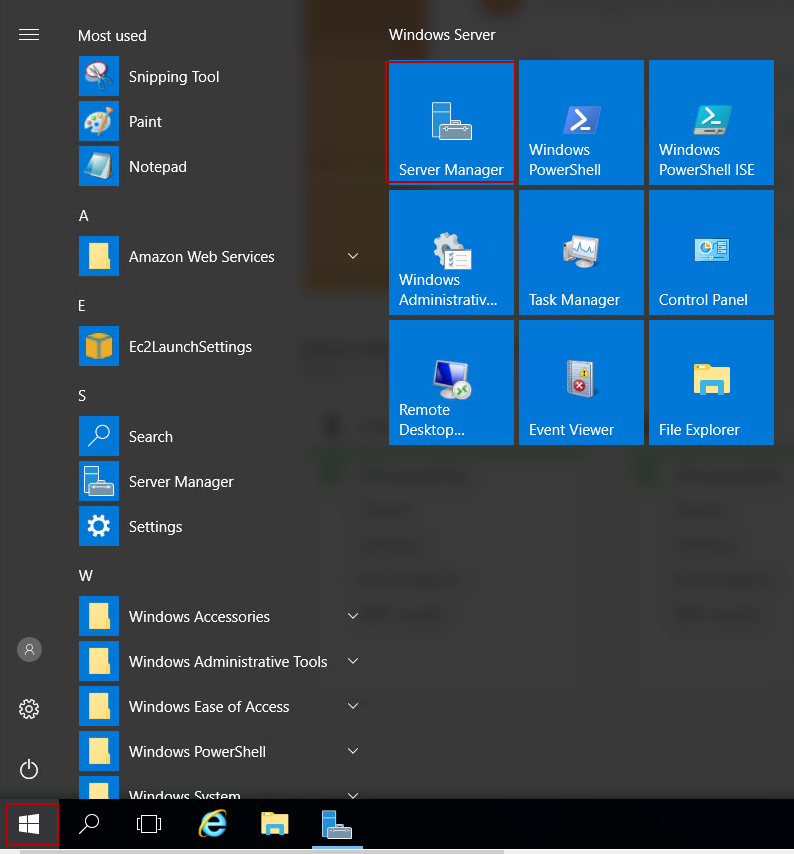794x854 pixels.
Task: Open the Windows Administrative Tools folder
Action: point(221,661)
